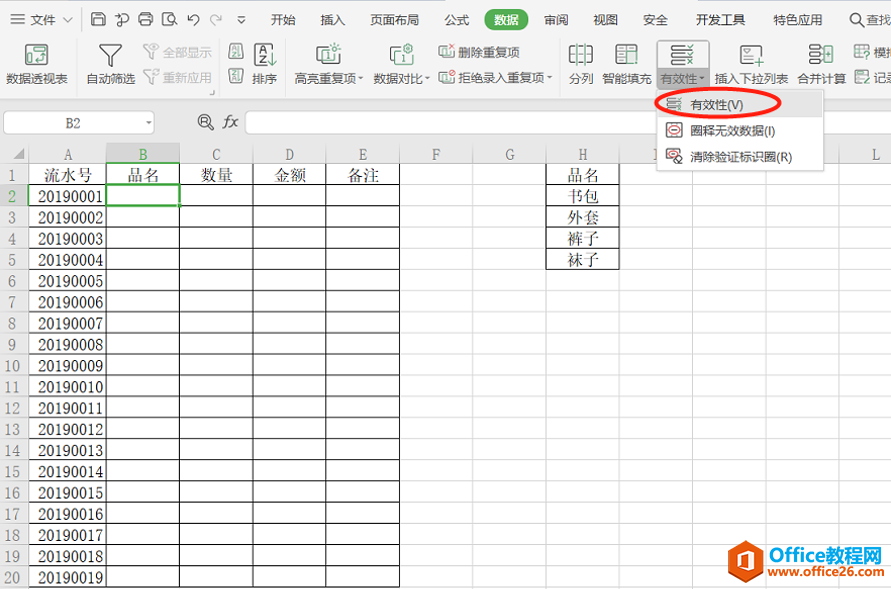Expand the quick access toolbar customize arrow

(242, 20)
